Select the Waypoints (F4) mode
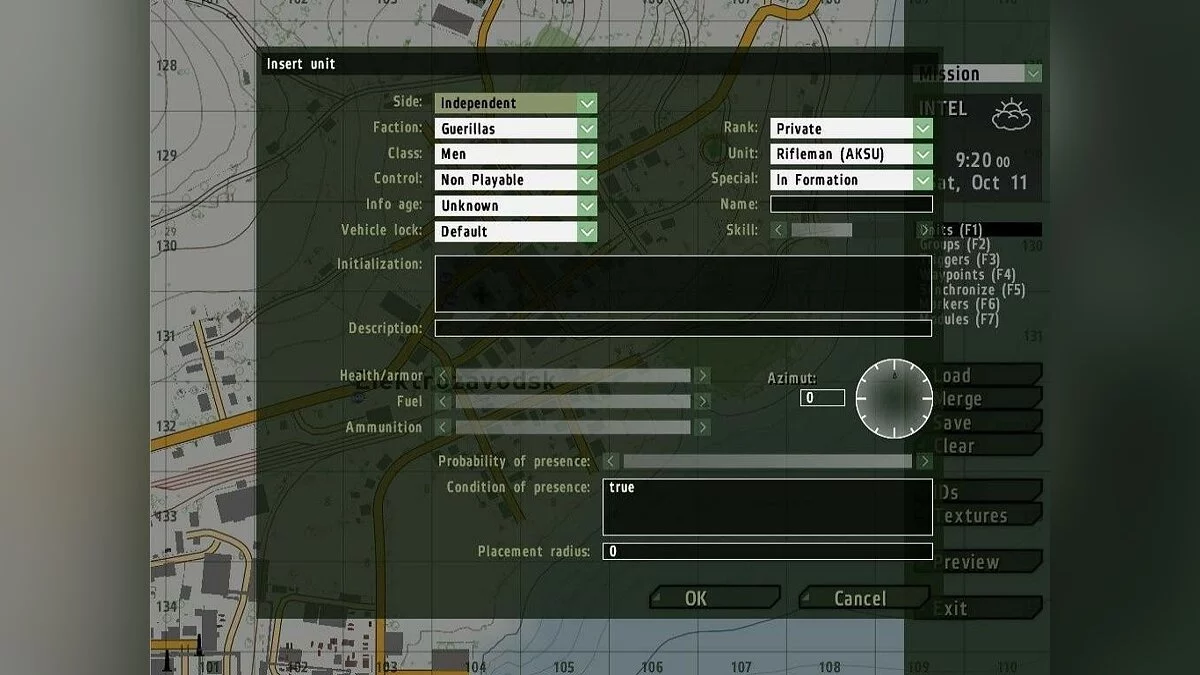1200x675 pixels. coord(966,274)
